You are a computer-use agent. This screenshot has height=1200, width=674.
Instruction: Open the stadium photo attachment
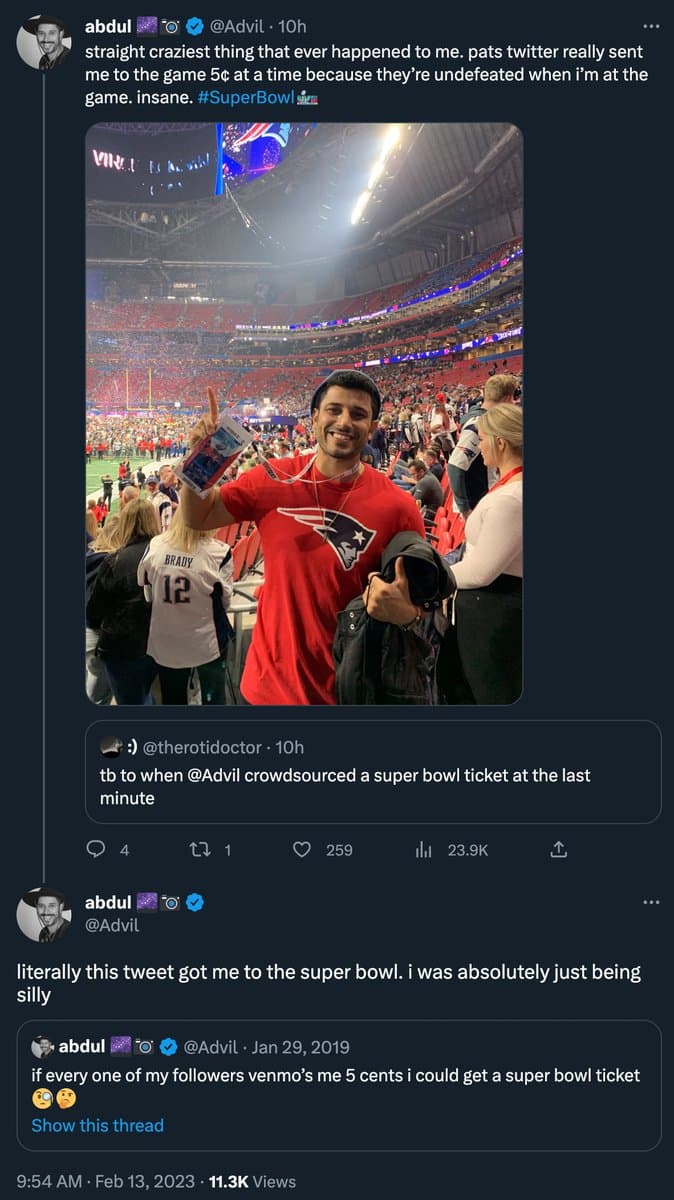tap(304, 414)
